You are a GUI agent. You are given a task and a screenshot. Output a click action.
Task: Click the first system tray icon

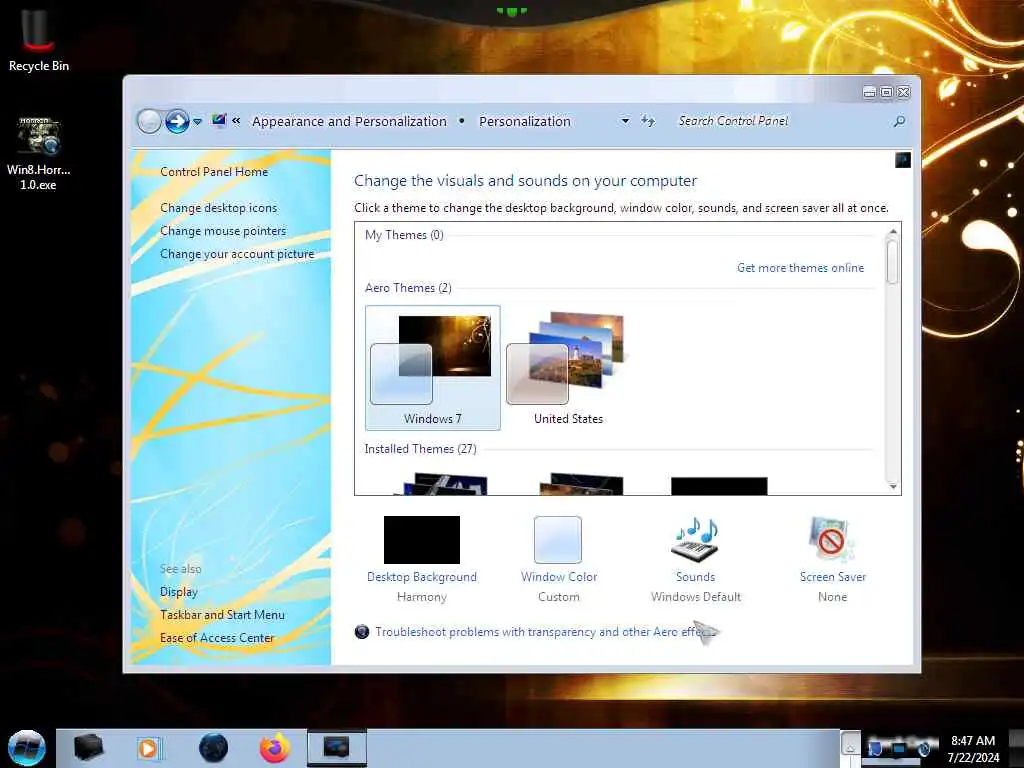[875, 748]
